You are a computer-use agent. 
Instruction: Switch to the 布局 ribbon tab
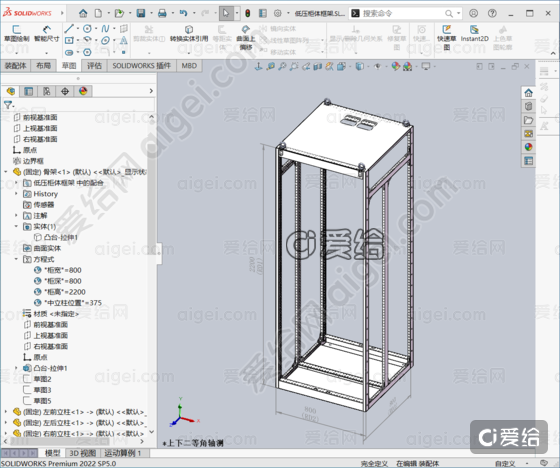[x=43, y=66]
